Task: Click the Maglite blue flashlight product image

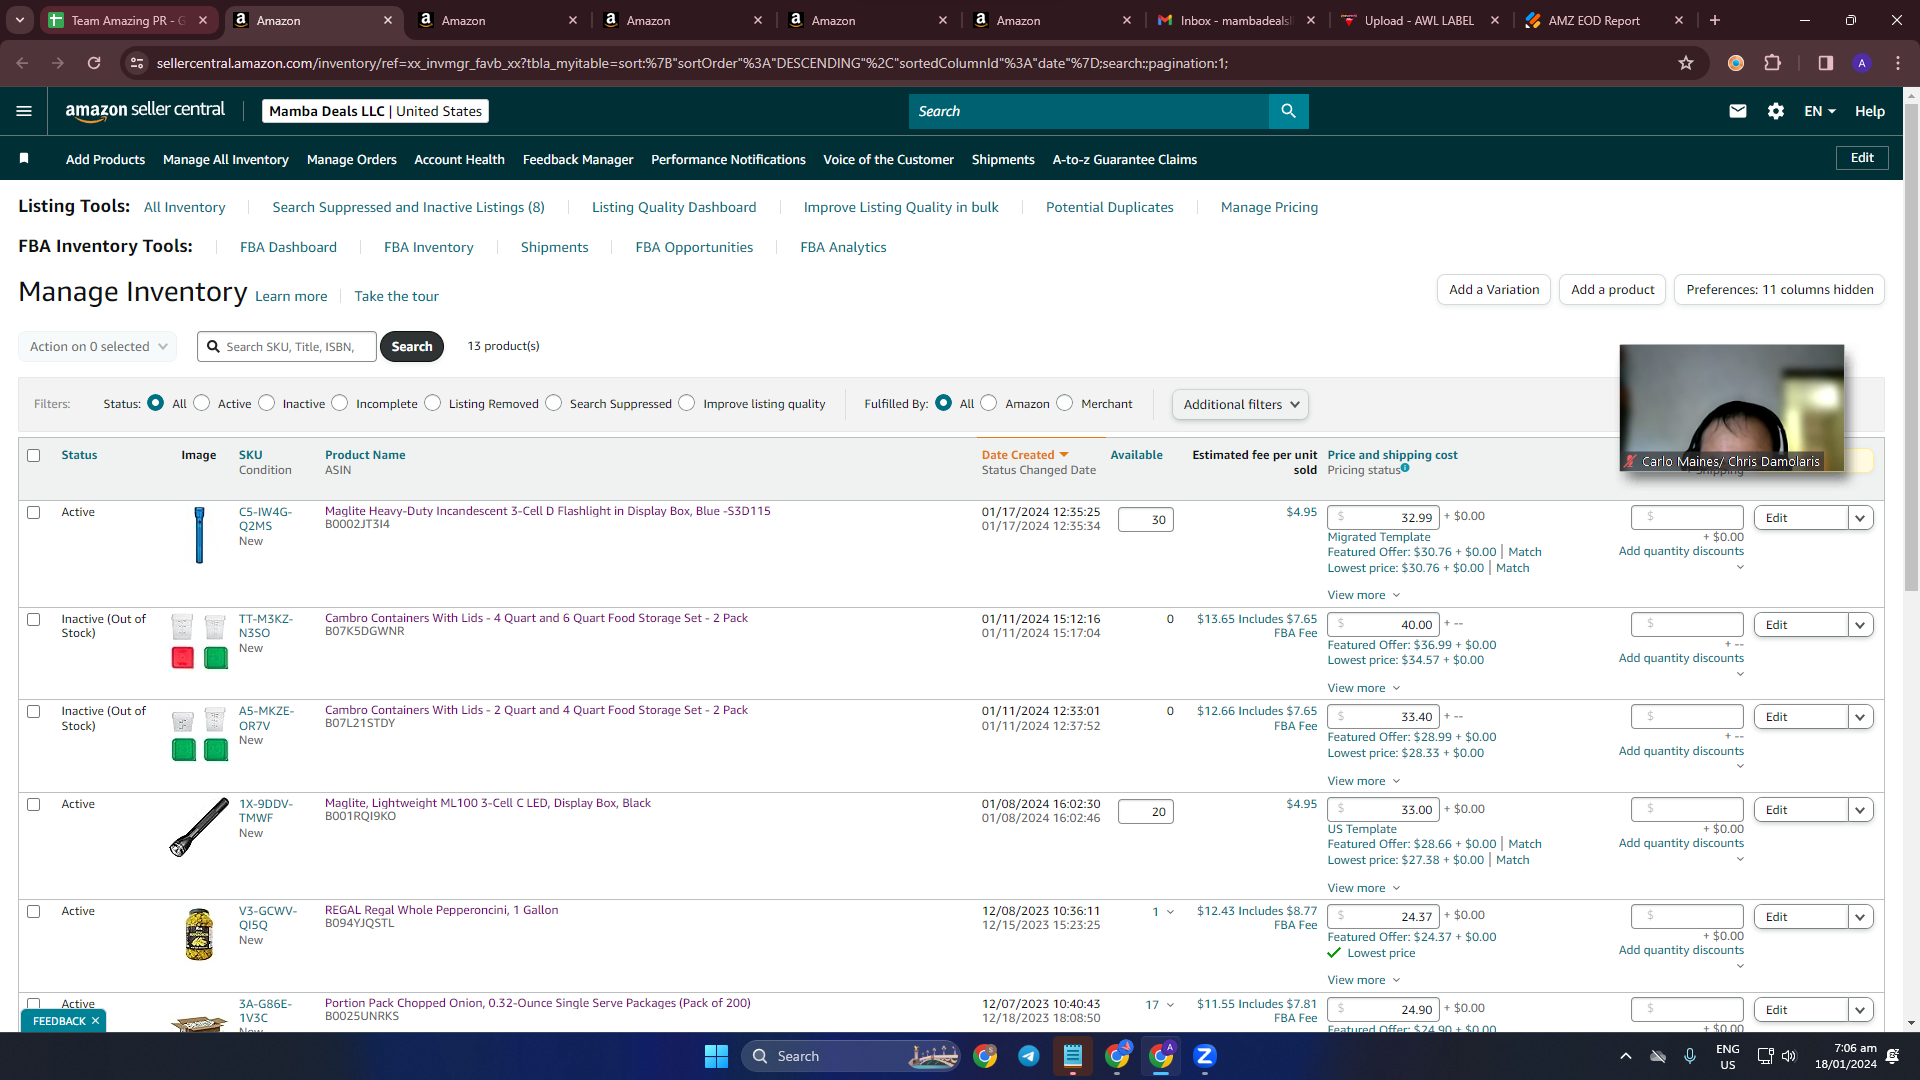Action: (x=199, y=535)
